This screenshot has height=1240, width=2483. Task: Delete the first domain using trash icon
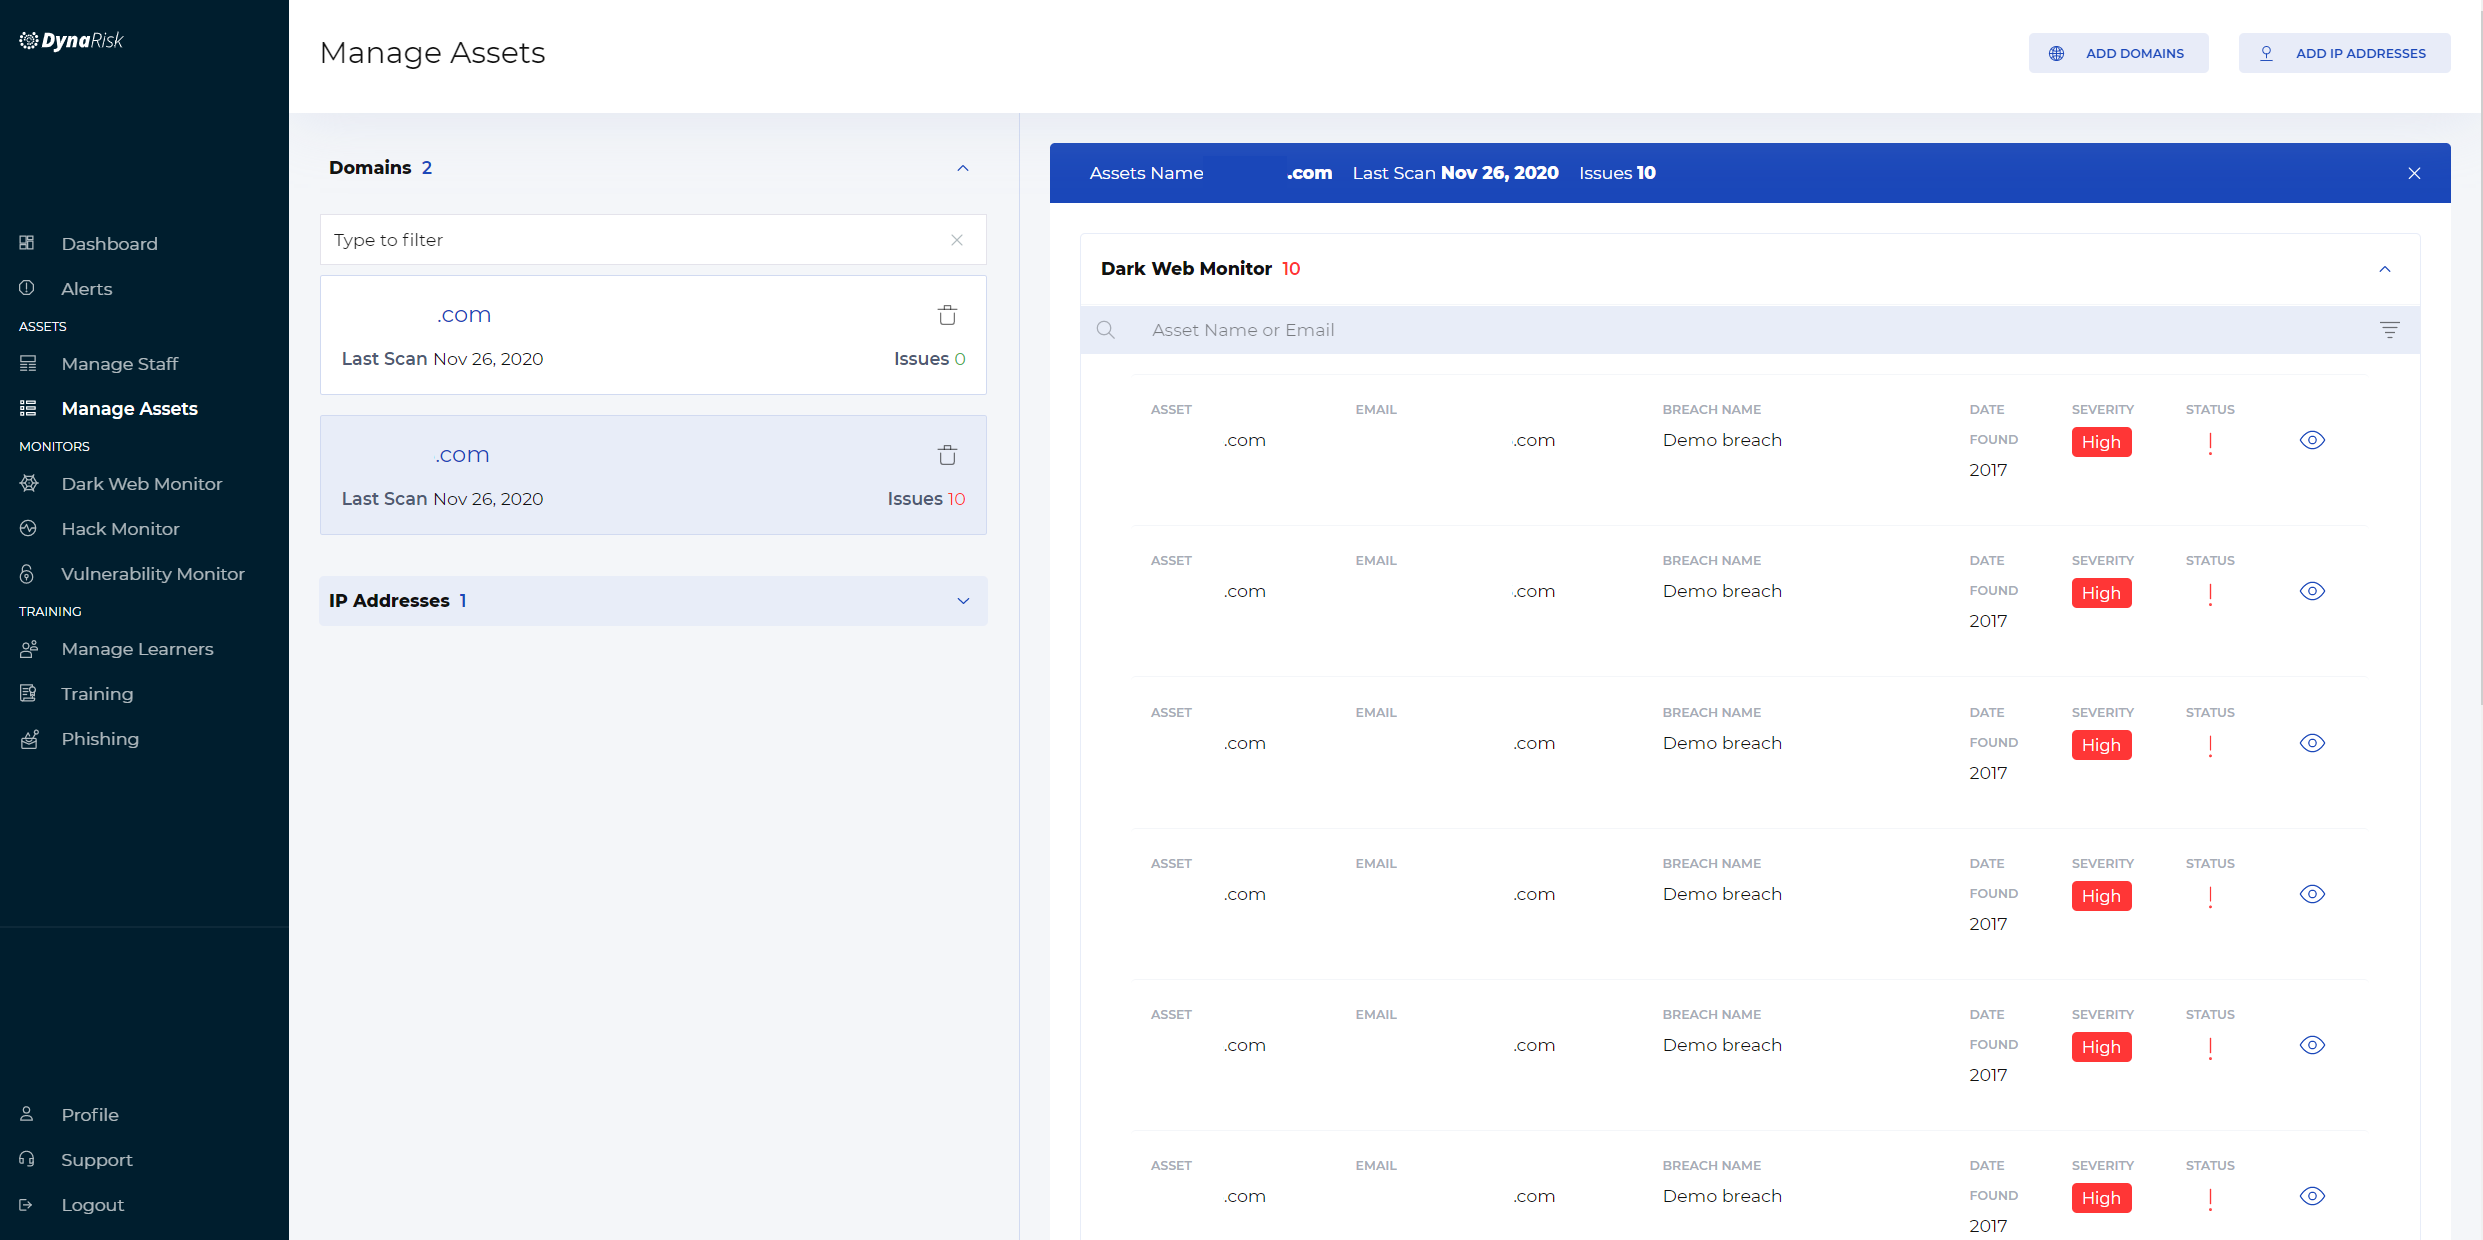click(947, 316)
